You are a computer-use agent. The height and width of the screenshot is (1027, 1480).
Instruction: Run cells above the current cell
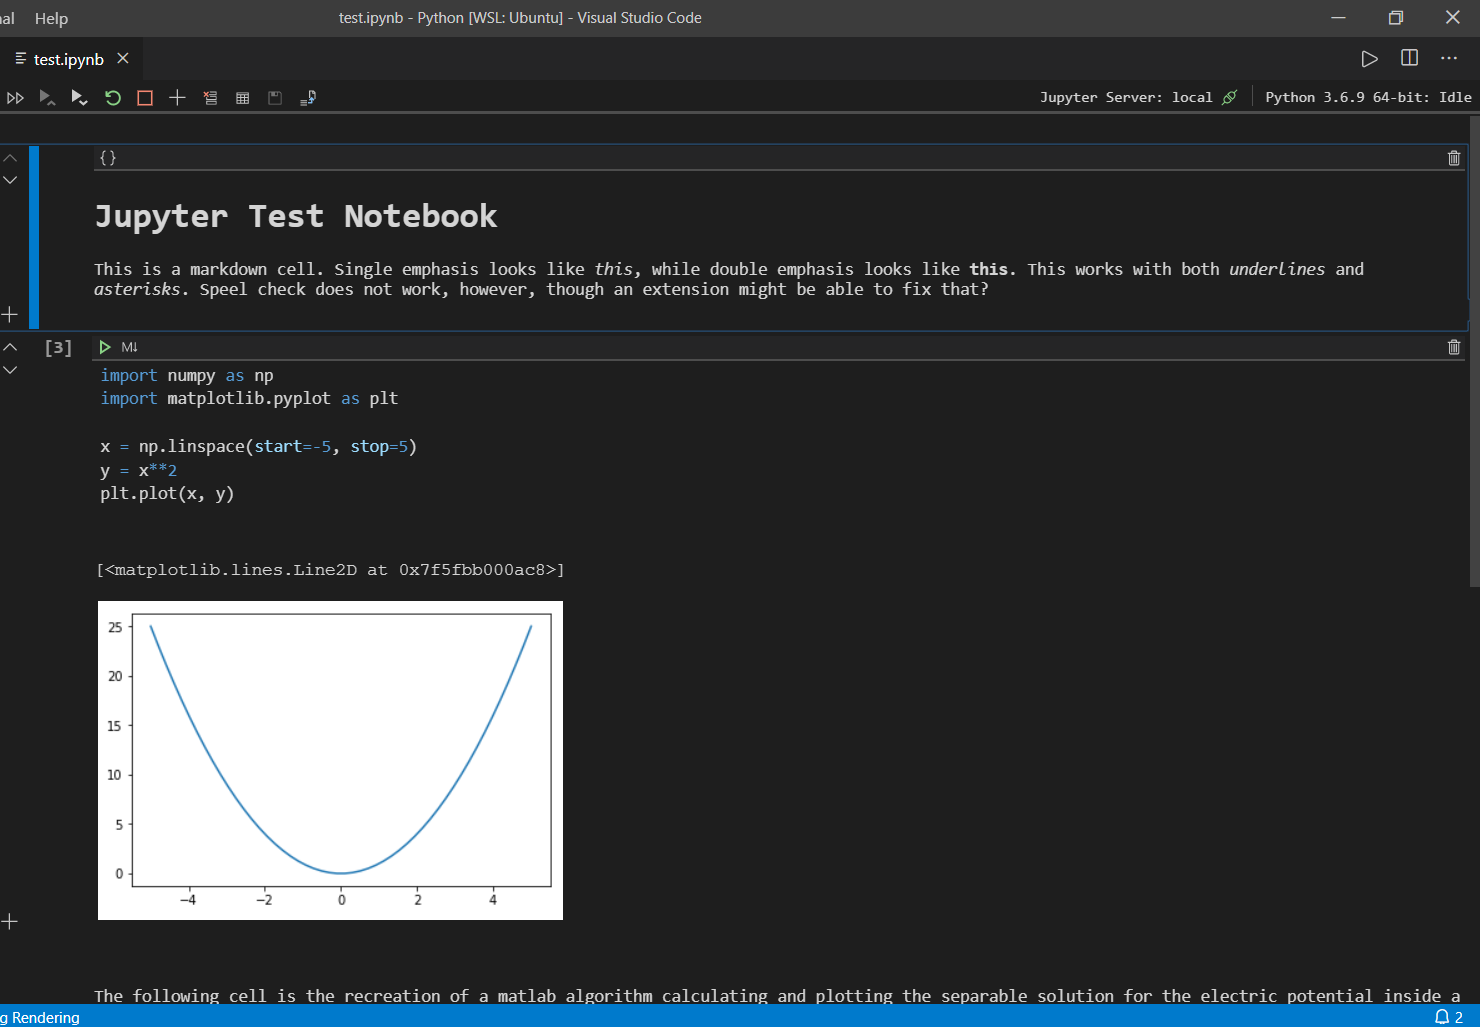coord(46,98)
